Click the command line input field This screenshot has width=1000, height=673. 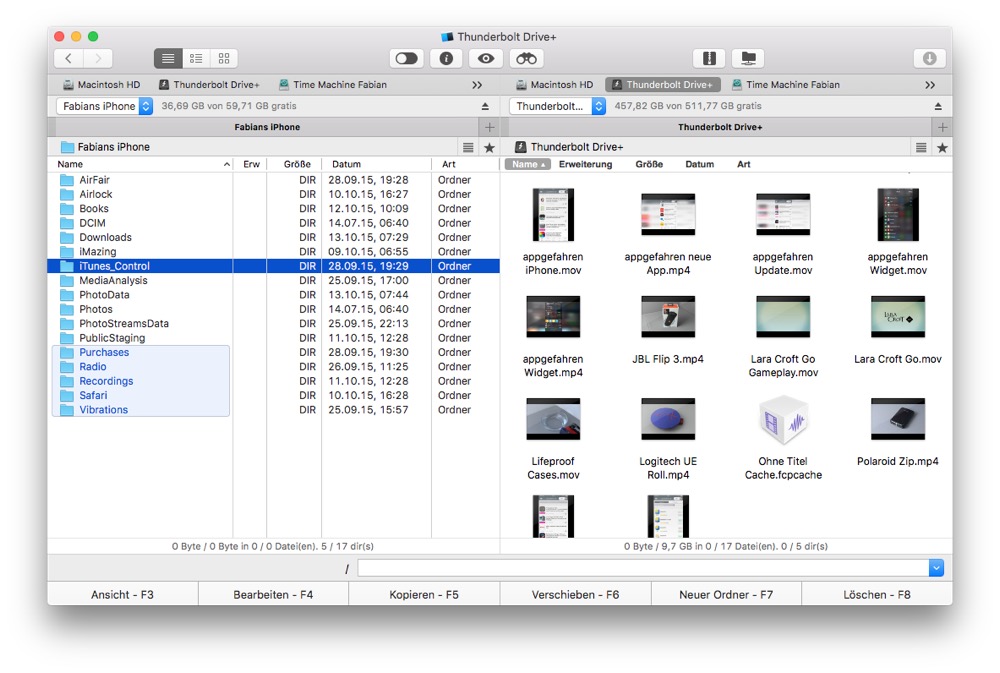click(643, 568)
